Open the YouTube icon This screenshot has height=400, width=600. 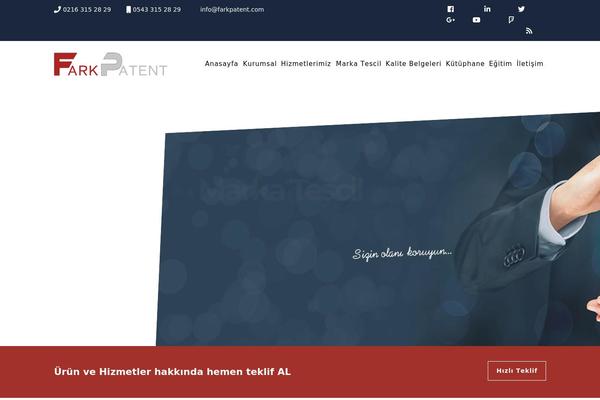(476, 20)
